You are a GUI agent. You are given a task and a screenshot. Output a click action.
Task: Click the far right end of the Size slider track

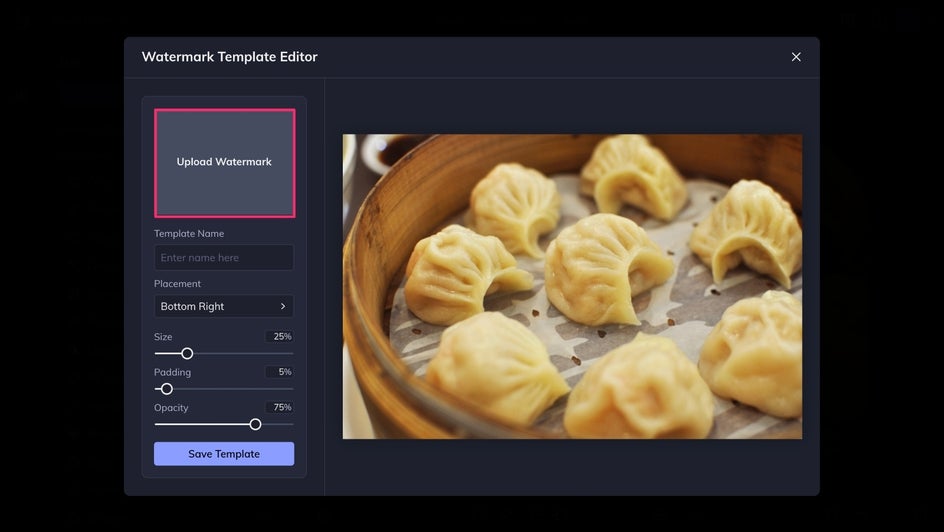[292, 353]
